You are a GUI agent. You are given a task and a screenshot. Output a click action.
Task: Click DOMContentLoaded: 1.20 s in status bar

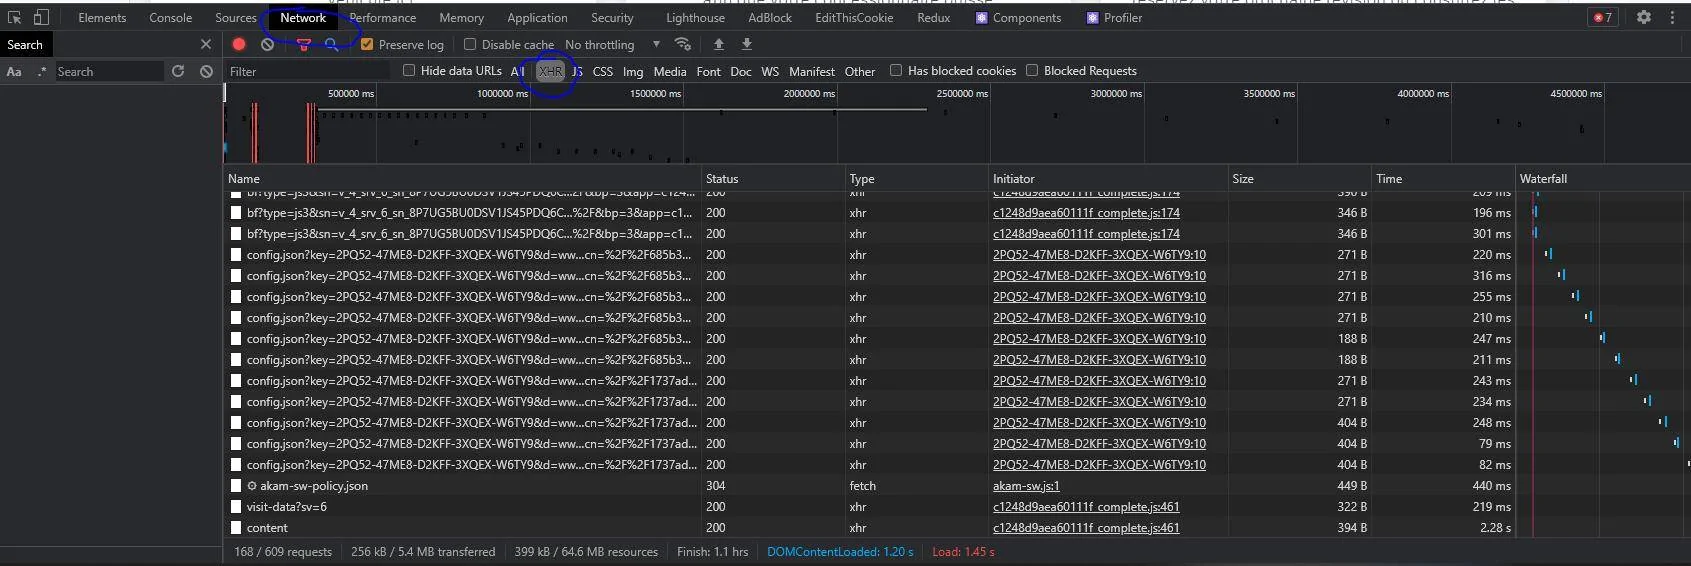tap(840, 552)
